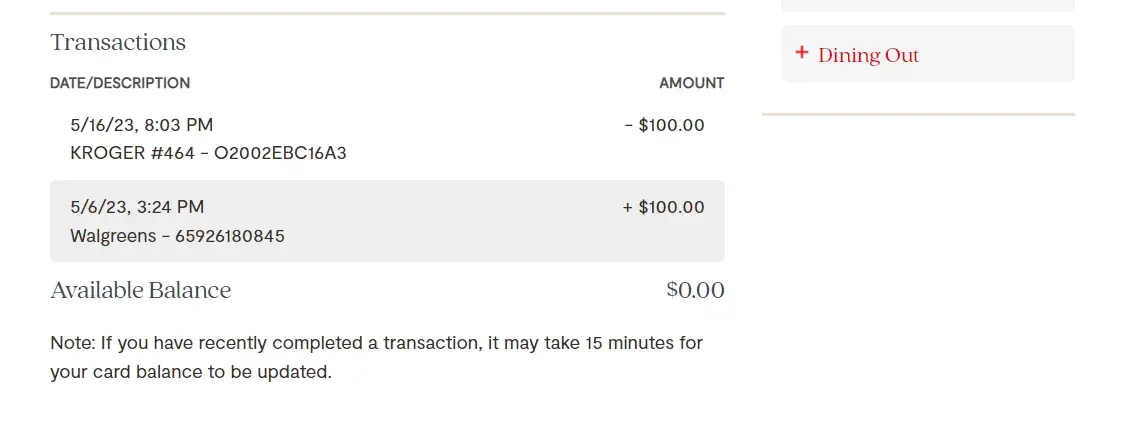Select the KROGER #464 transaction description
This screenshot has width=1125, height=435.
click(x=208, y=153)
